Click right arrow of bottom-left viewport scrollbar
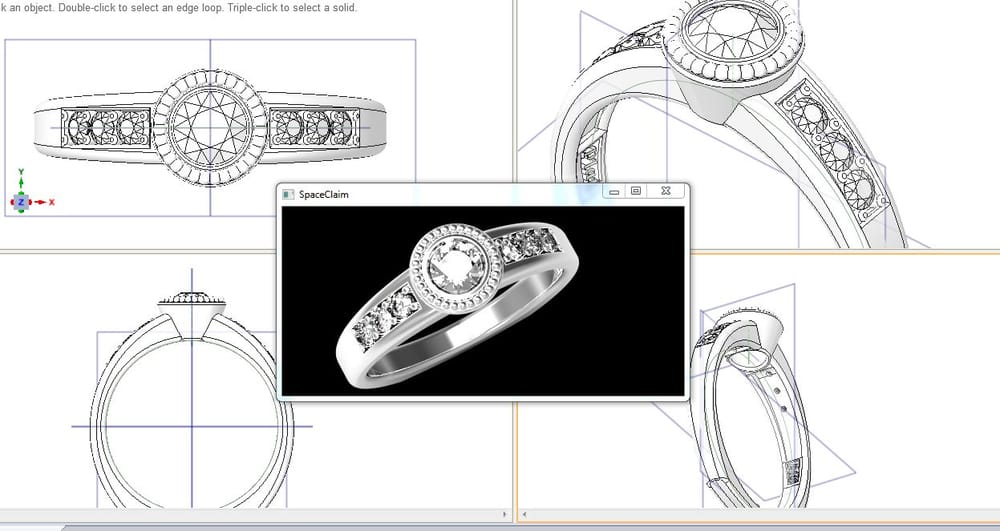The width and height of the screenshot is (1000, 531). 504,516
